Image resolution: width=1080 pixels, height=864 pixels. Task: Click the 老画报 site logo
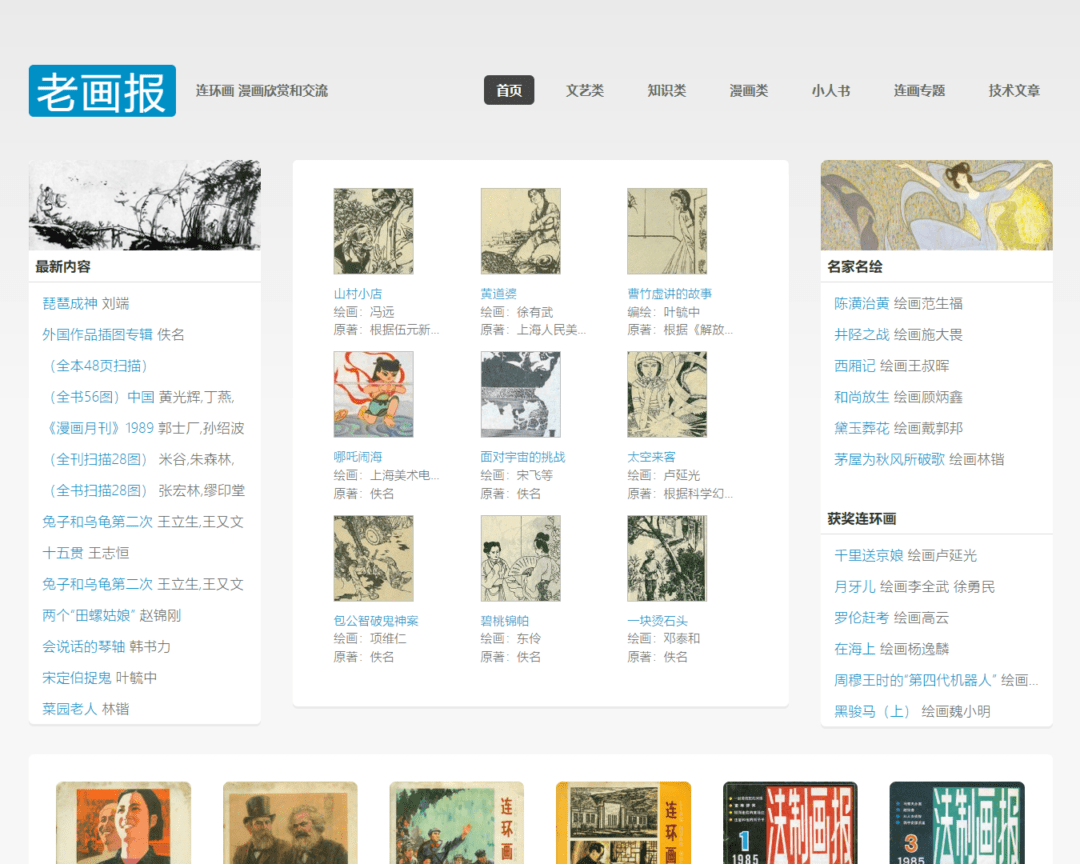click(x=102, y=91)
